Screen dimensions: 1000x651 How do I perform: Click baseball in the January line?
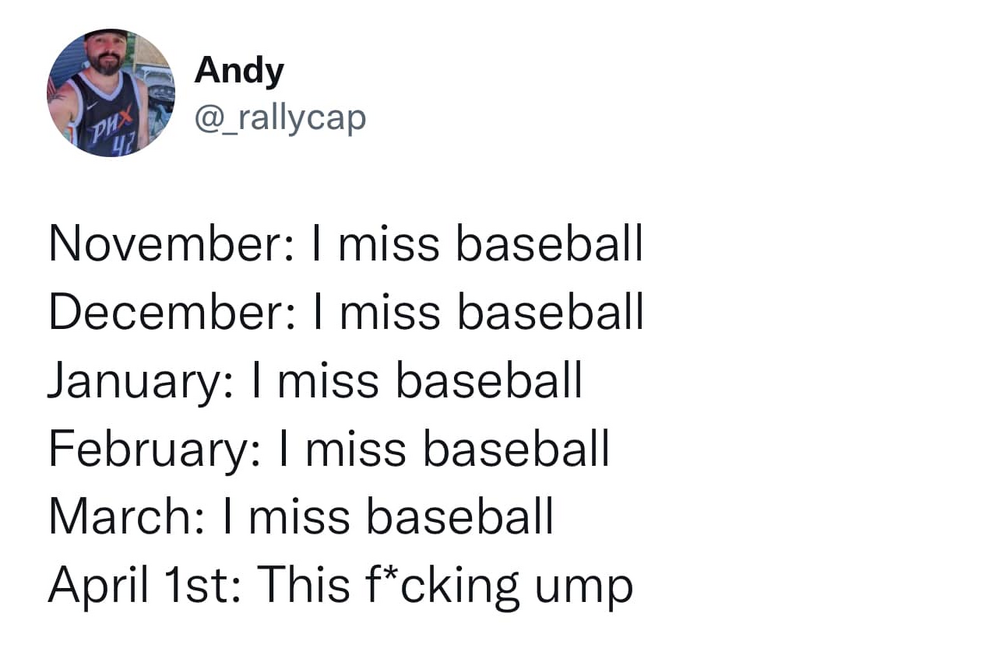click(x=489, y=380)
